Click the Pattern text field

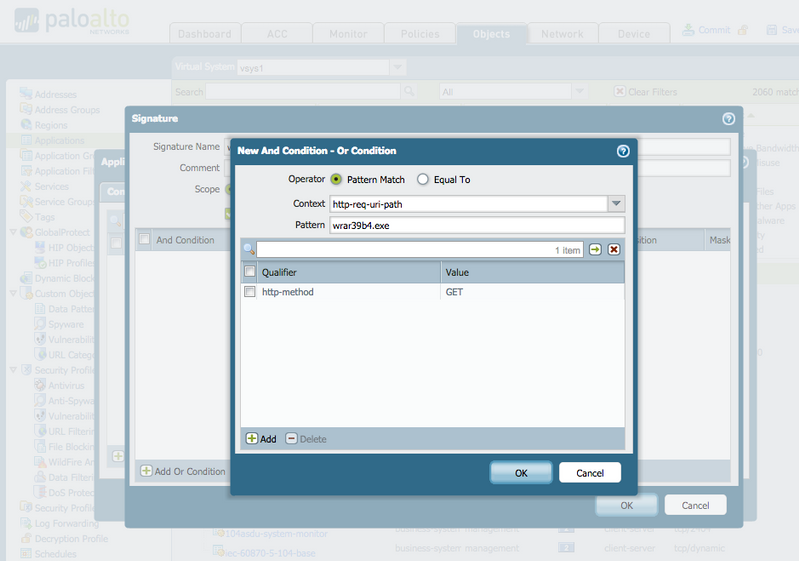coord(476,225)
